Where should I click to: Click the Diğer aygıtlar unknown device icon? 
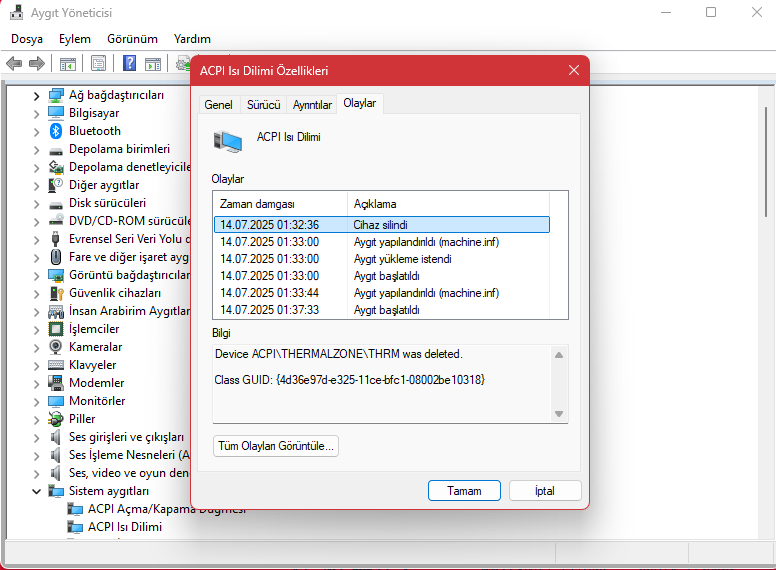click(55, 185)
